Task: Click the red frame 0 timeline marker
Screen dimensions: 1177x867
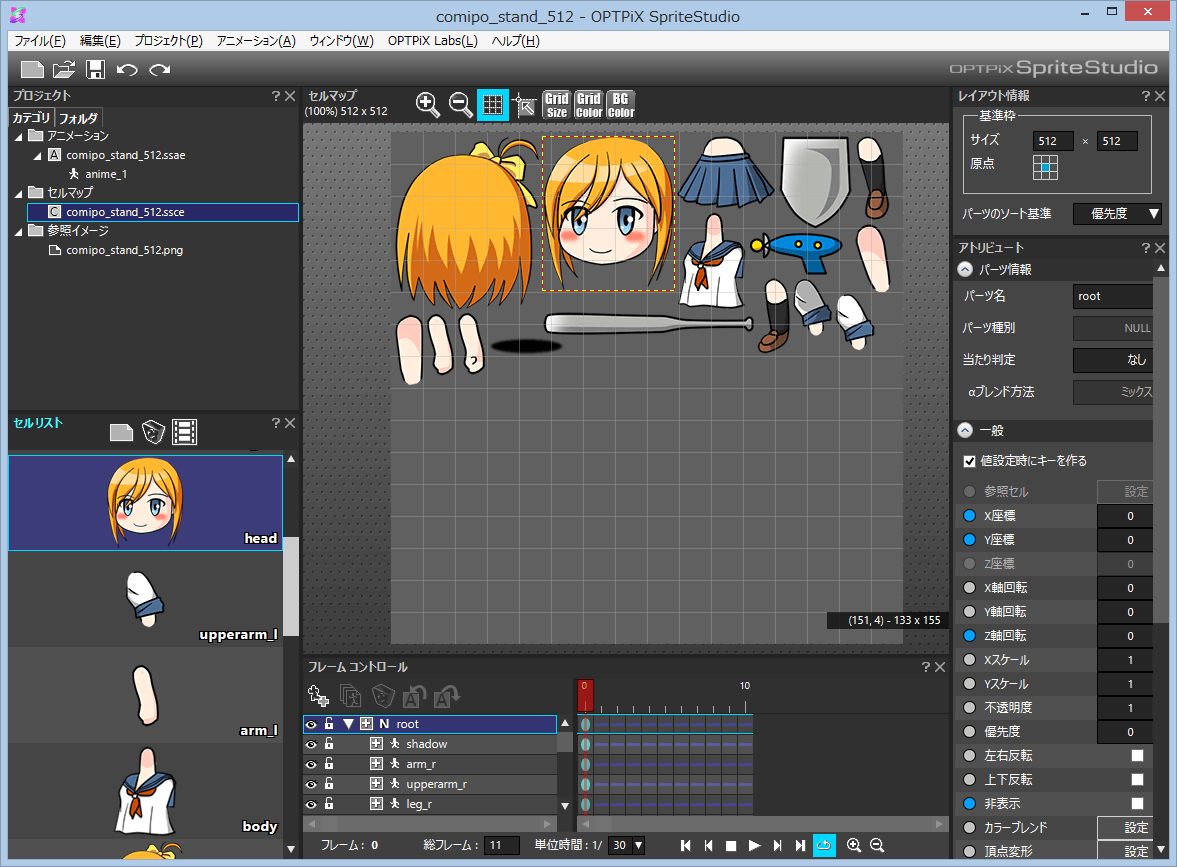Action: [585, 695]
